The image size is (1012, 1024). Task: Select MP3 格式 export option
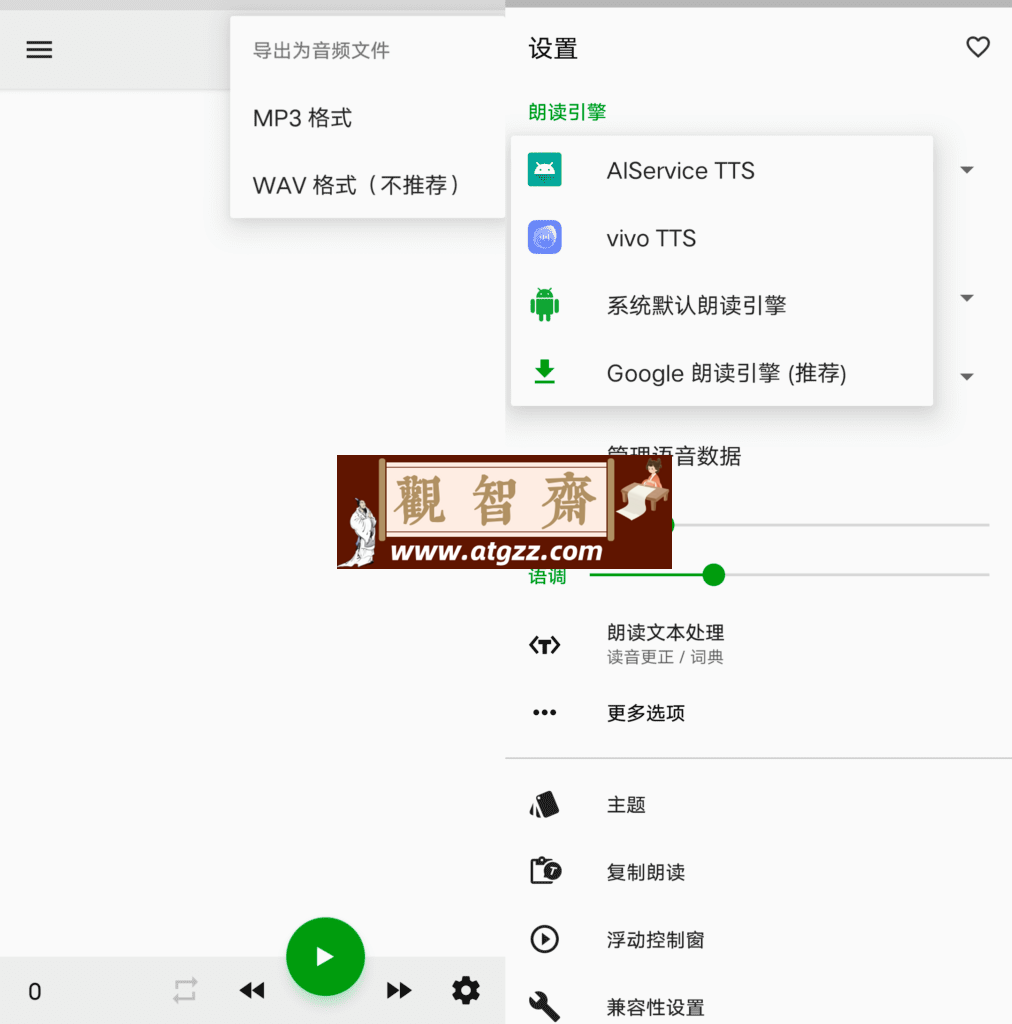tap(367, 118)
